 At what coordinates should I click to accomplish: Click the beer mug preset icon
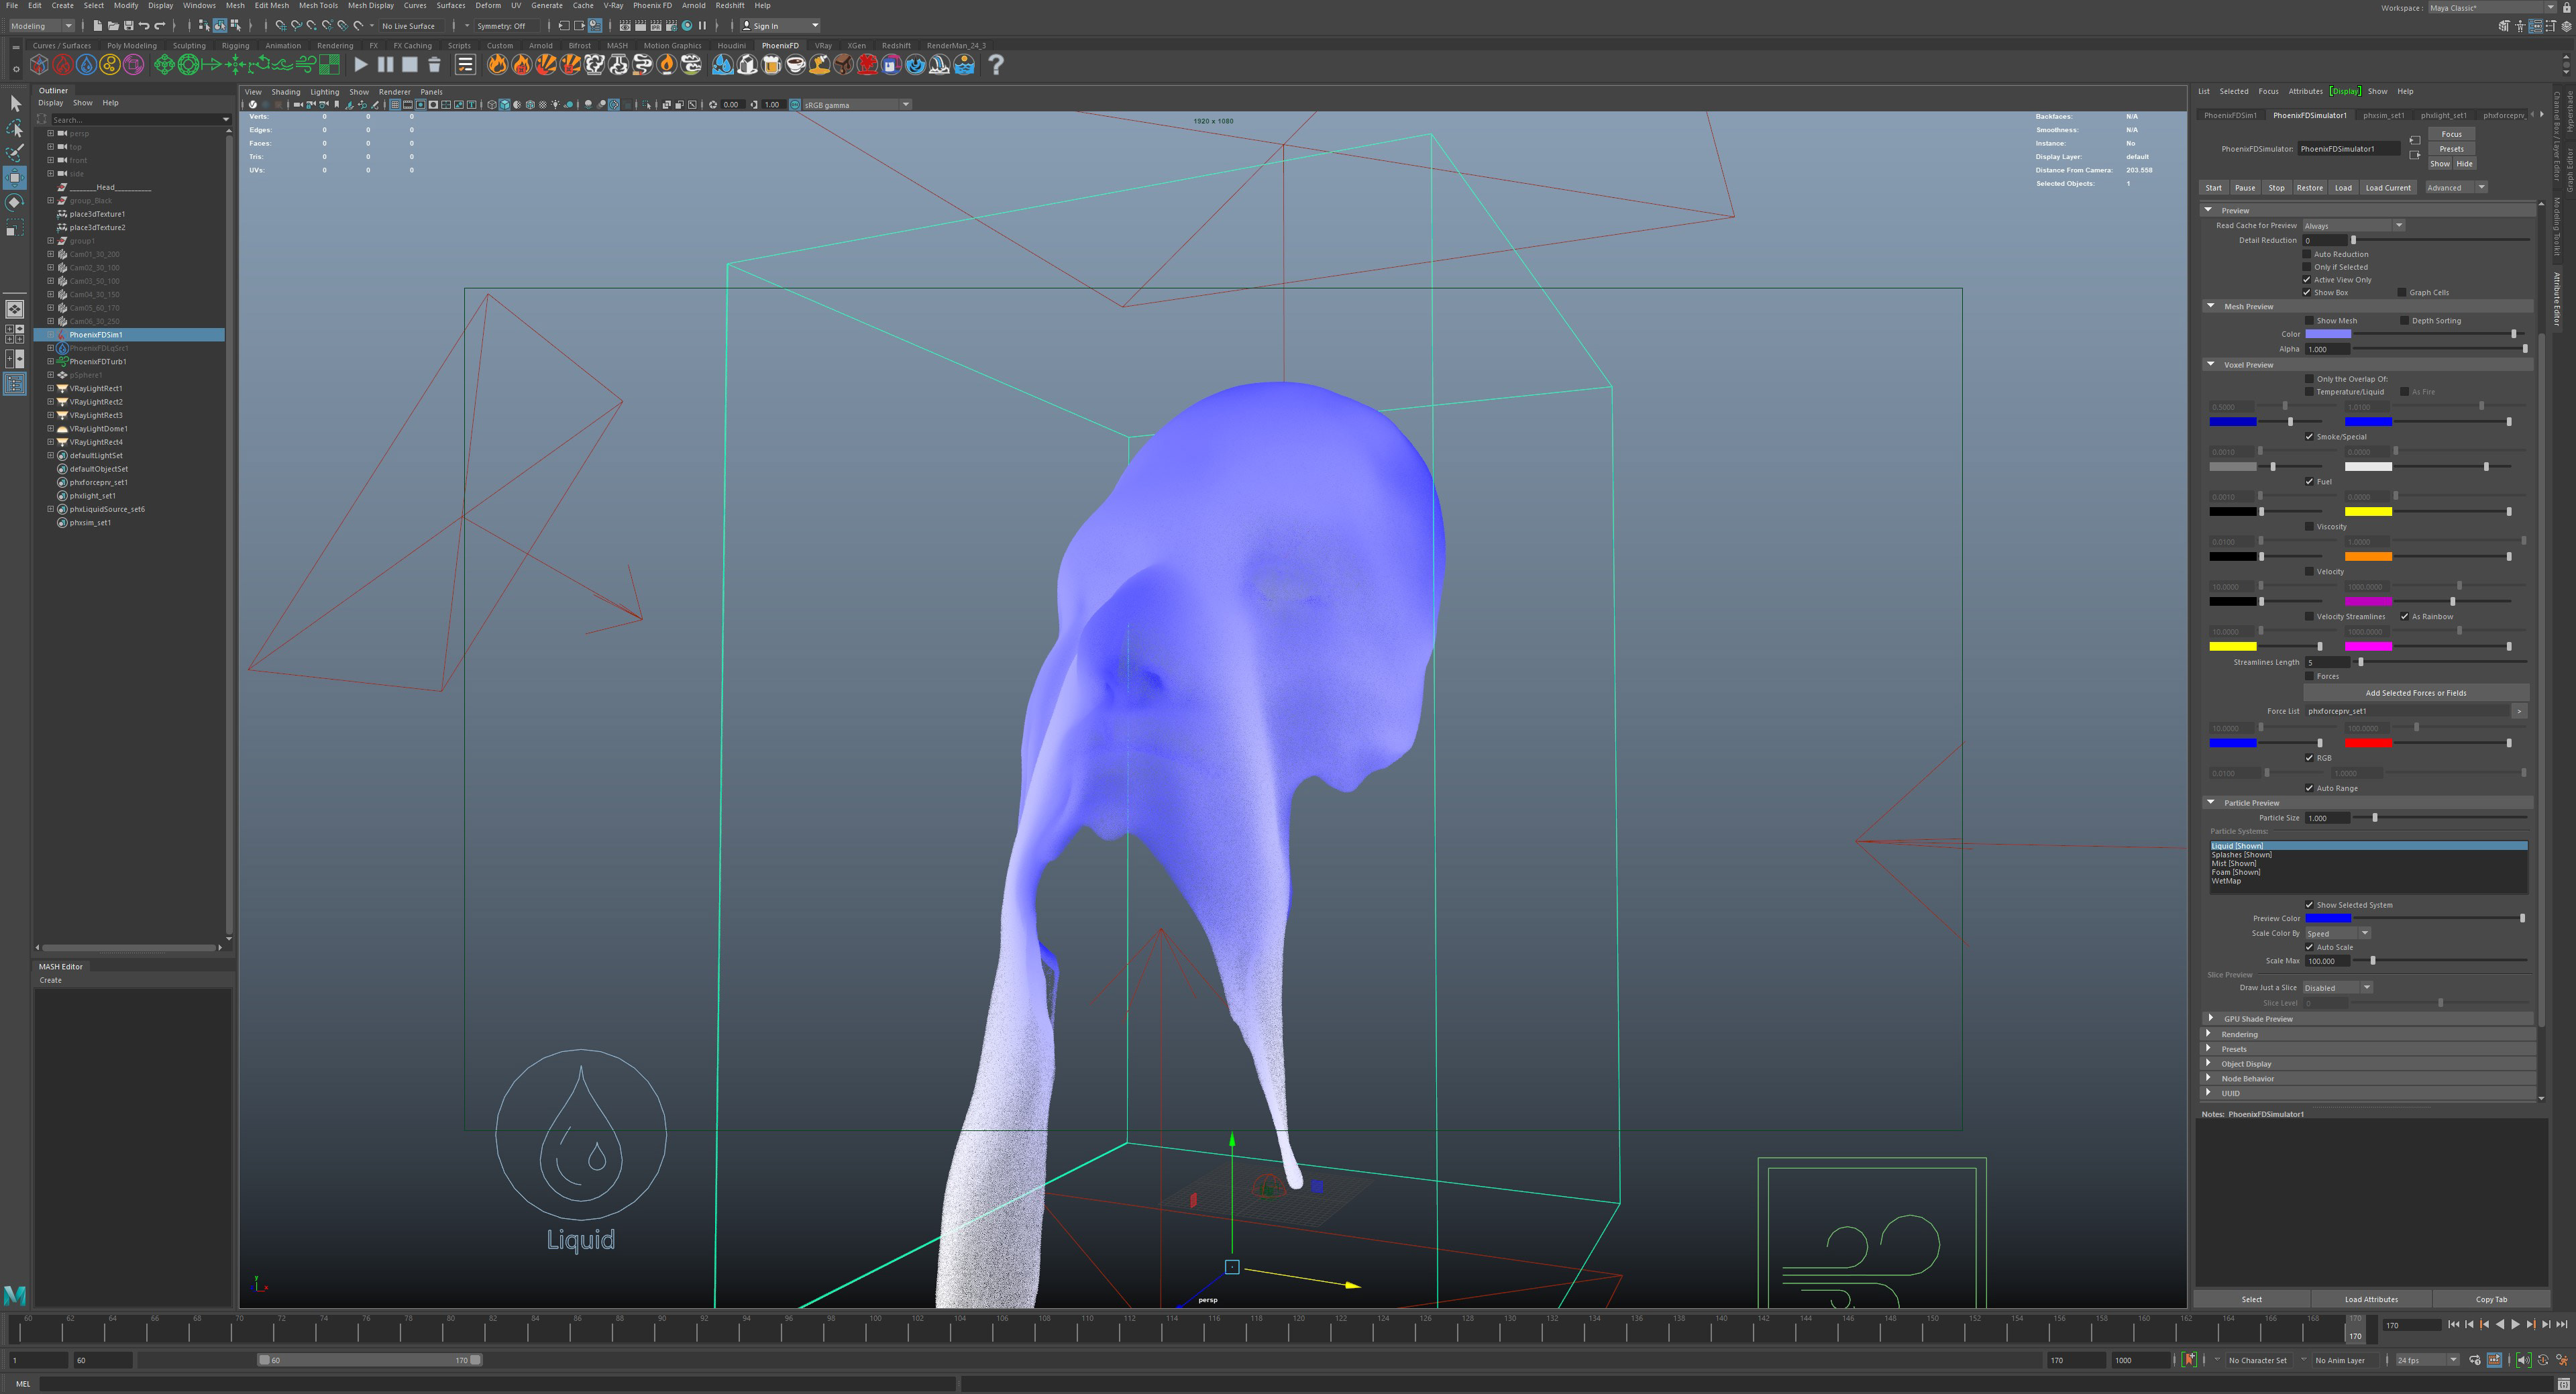click(771, 65)
